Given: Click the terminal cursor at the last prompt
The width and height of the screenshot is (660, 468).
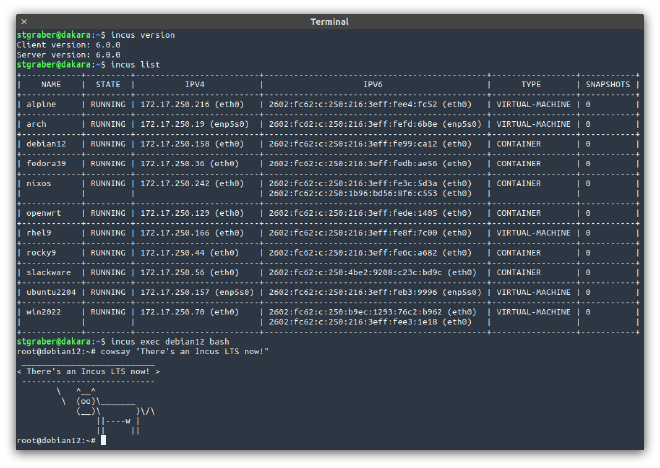Looking at the screenshot, I should tap(103, 440).
